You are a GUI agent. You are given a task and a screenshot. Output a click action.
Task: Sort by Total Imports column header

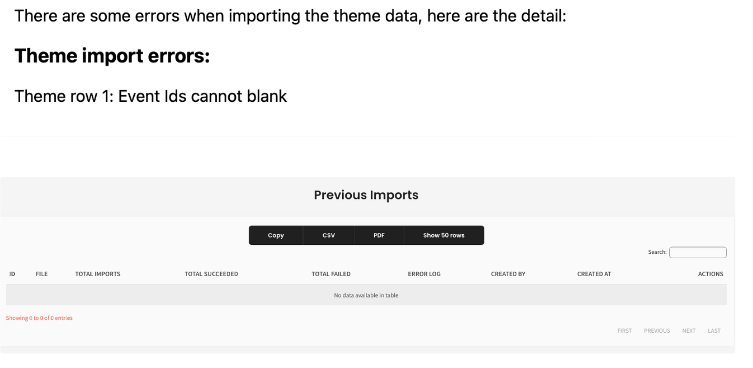(98, 274)
